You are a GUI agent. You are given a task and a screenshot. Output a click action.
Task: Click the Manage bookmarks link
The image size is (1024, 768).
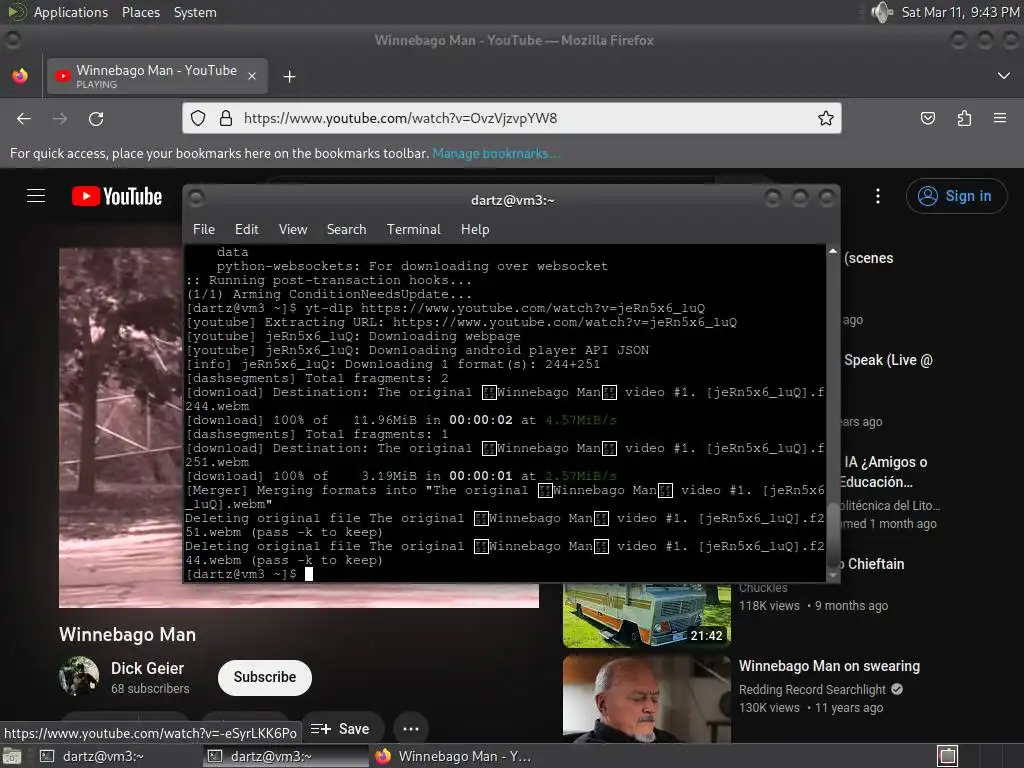pyautogui.click(x=496, y=153)
